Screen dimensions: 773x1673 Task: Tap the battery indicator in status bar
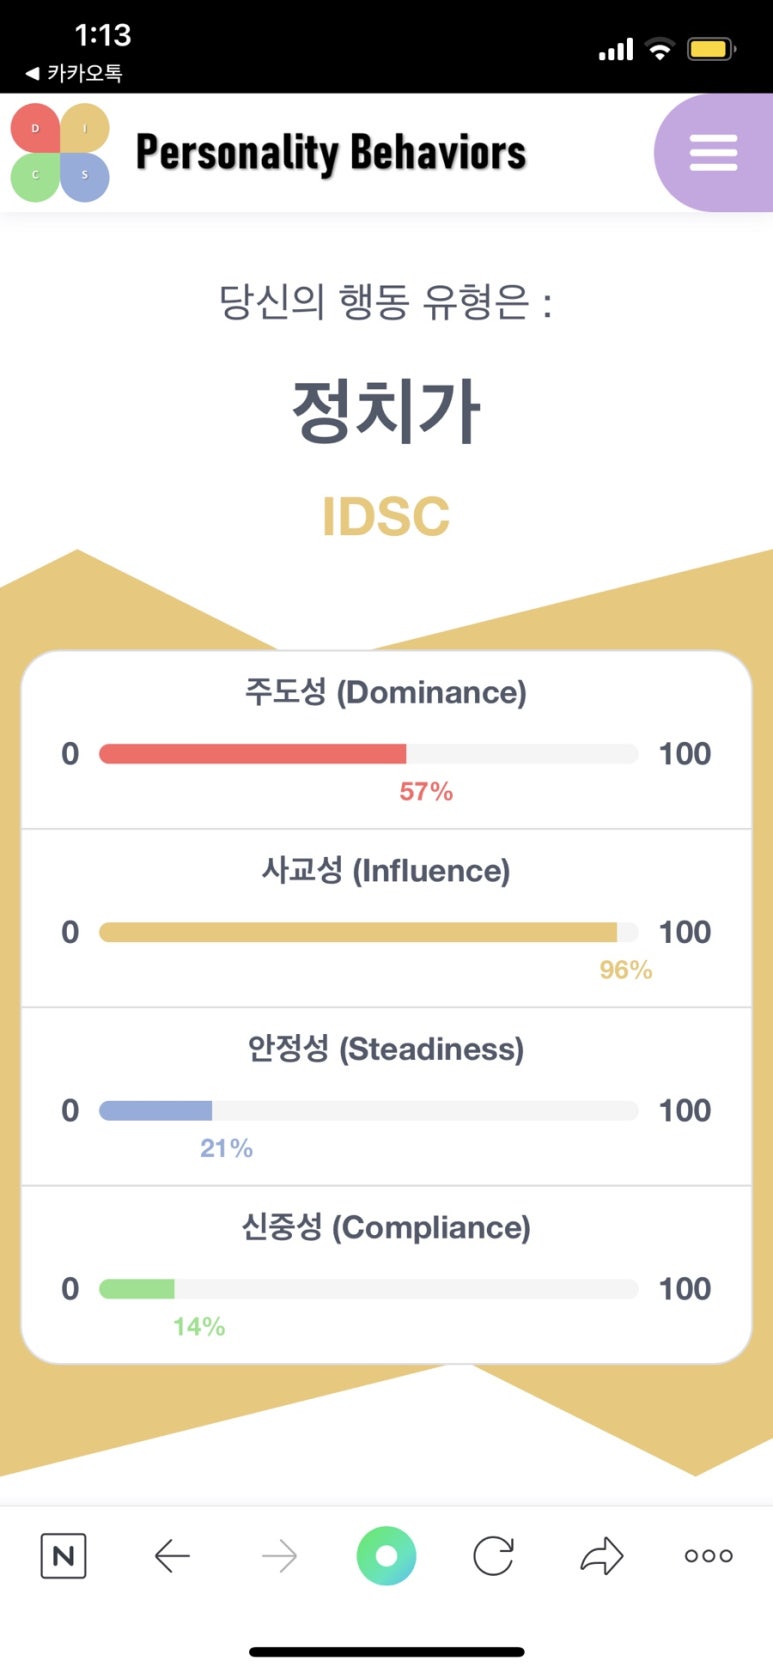tap(711, 48)
